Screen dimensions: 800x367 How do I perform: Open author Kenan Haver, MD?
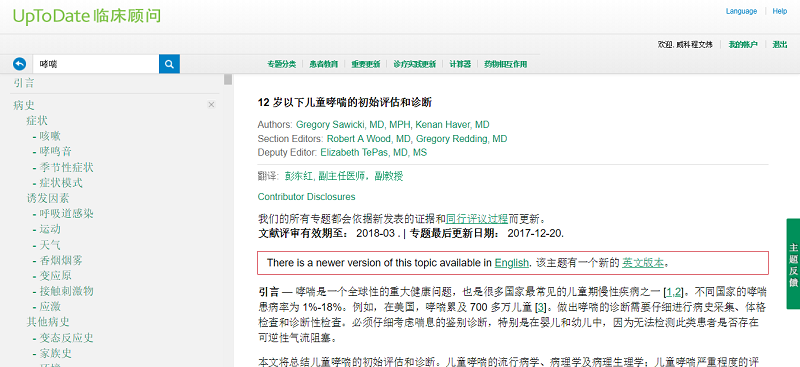tap(453, 125)
